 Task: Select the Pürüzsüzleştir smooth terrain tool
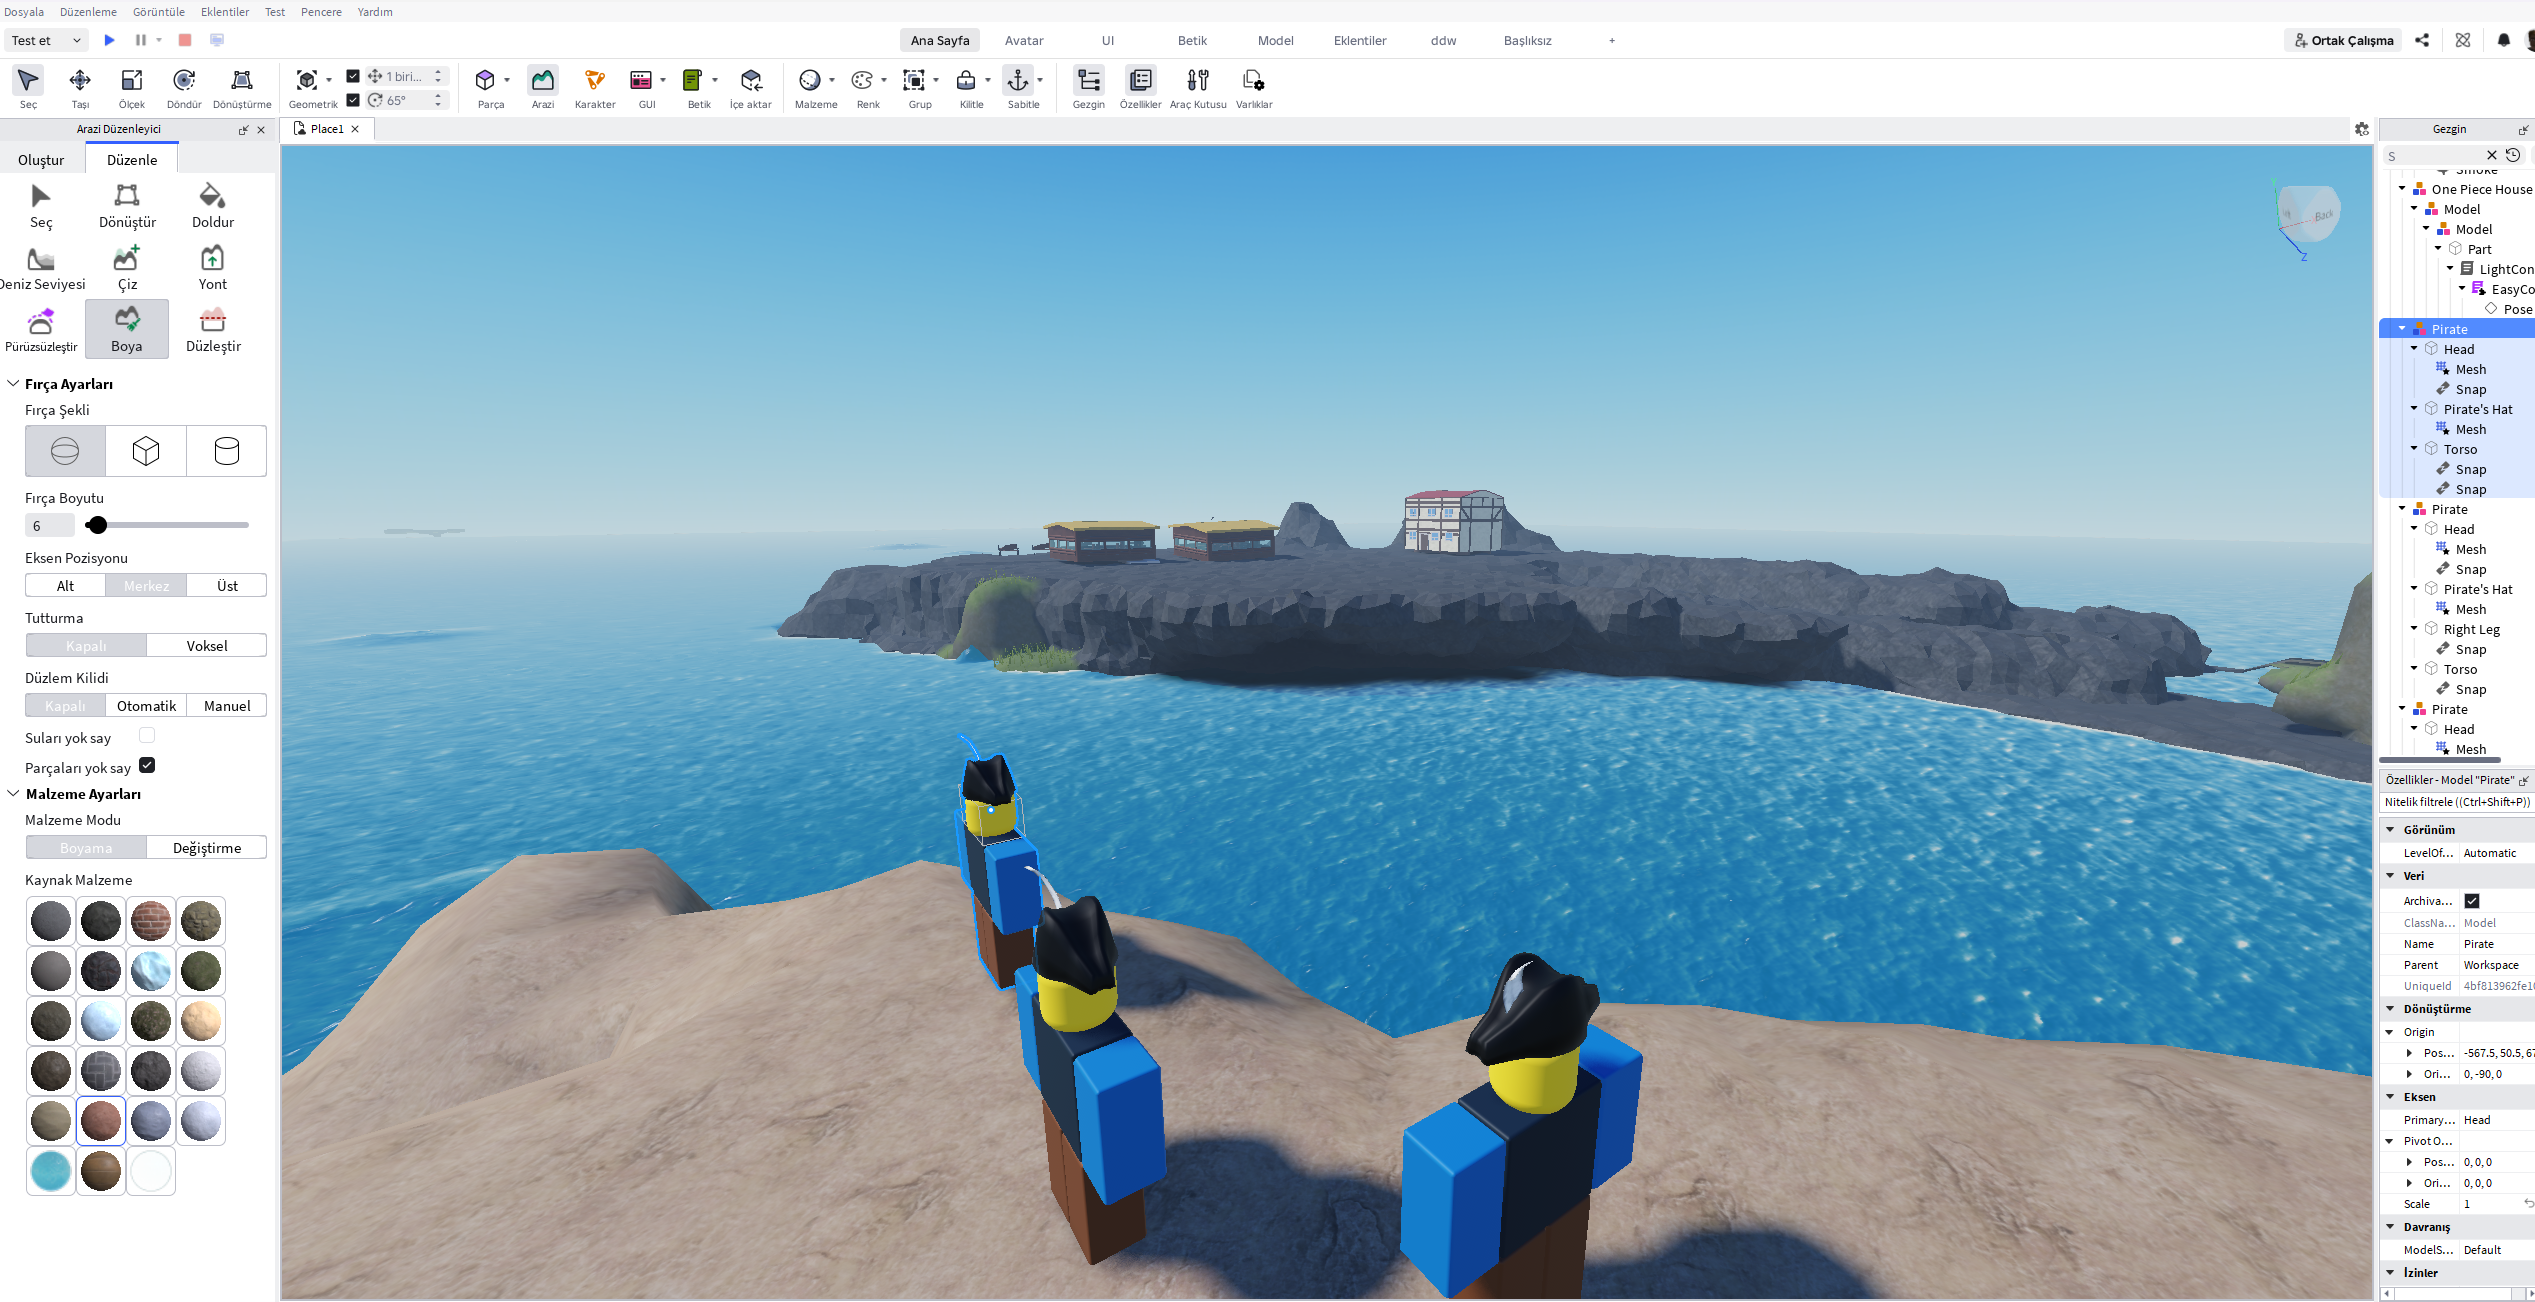click(41, 330)
